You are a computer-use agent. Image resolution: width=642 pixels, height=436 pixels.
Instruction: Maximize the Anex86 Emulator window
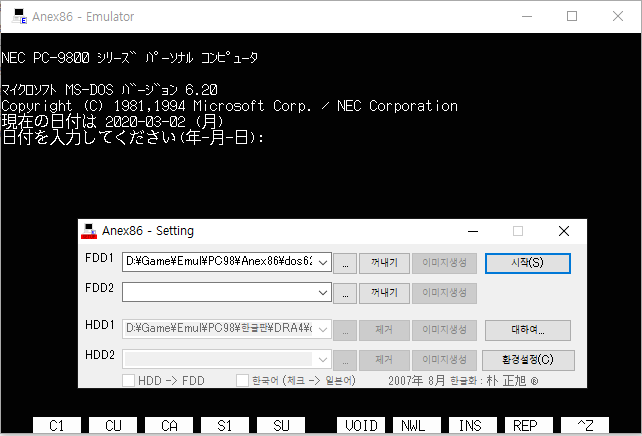(x=572, y=16)
